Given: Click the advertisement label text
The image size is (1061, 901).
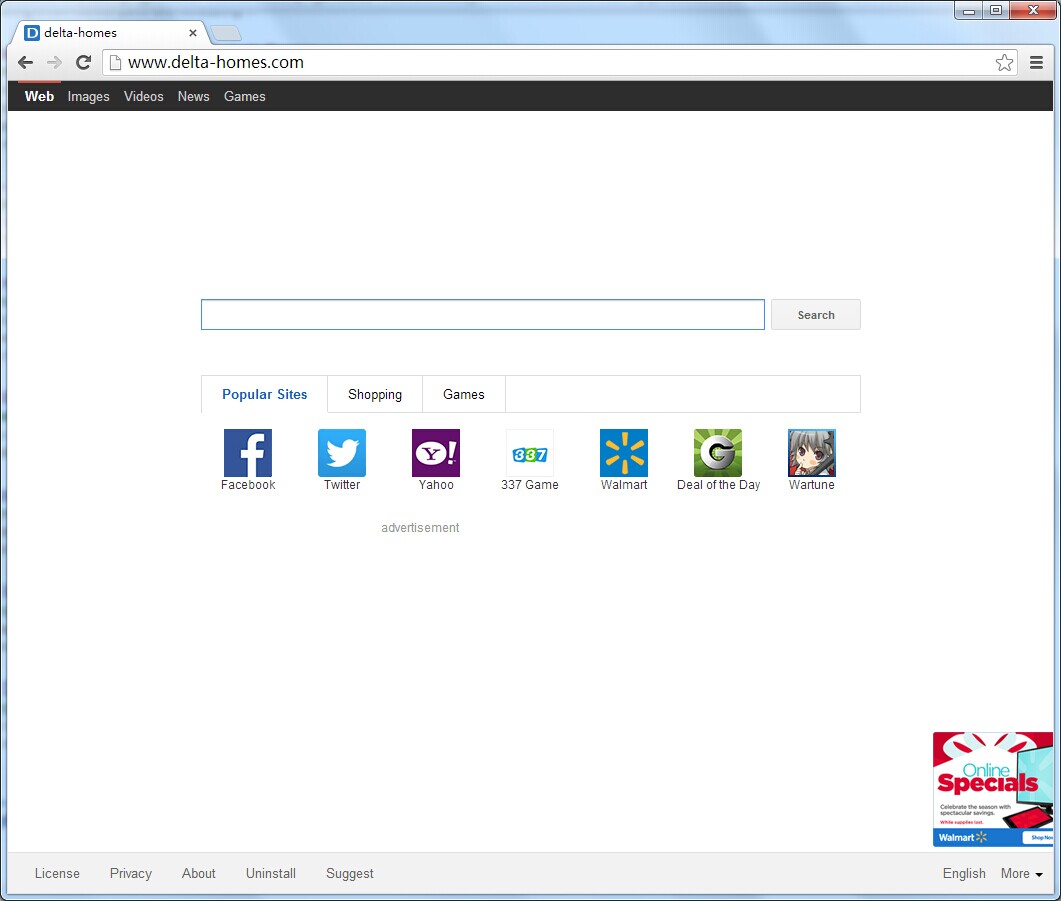Looking at the screenshot, I should click(420, 528).
